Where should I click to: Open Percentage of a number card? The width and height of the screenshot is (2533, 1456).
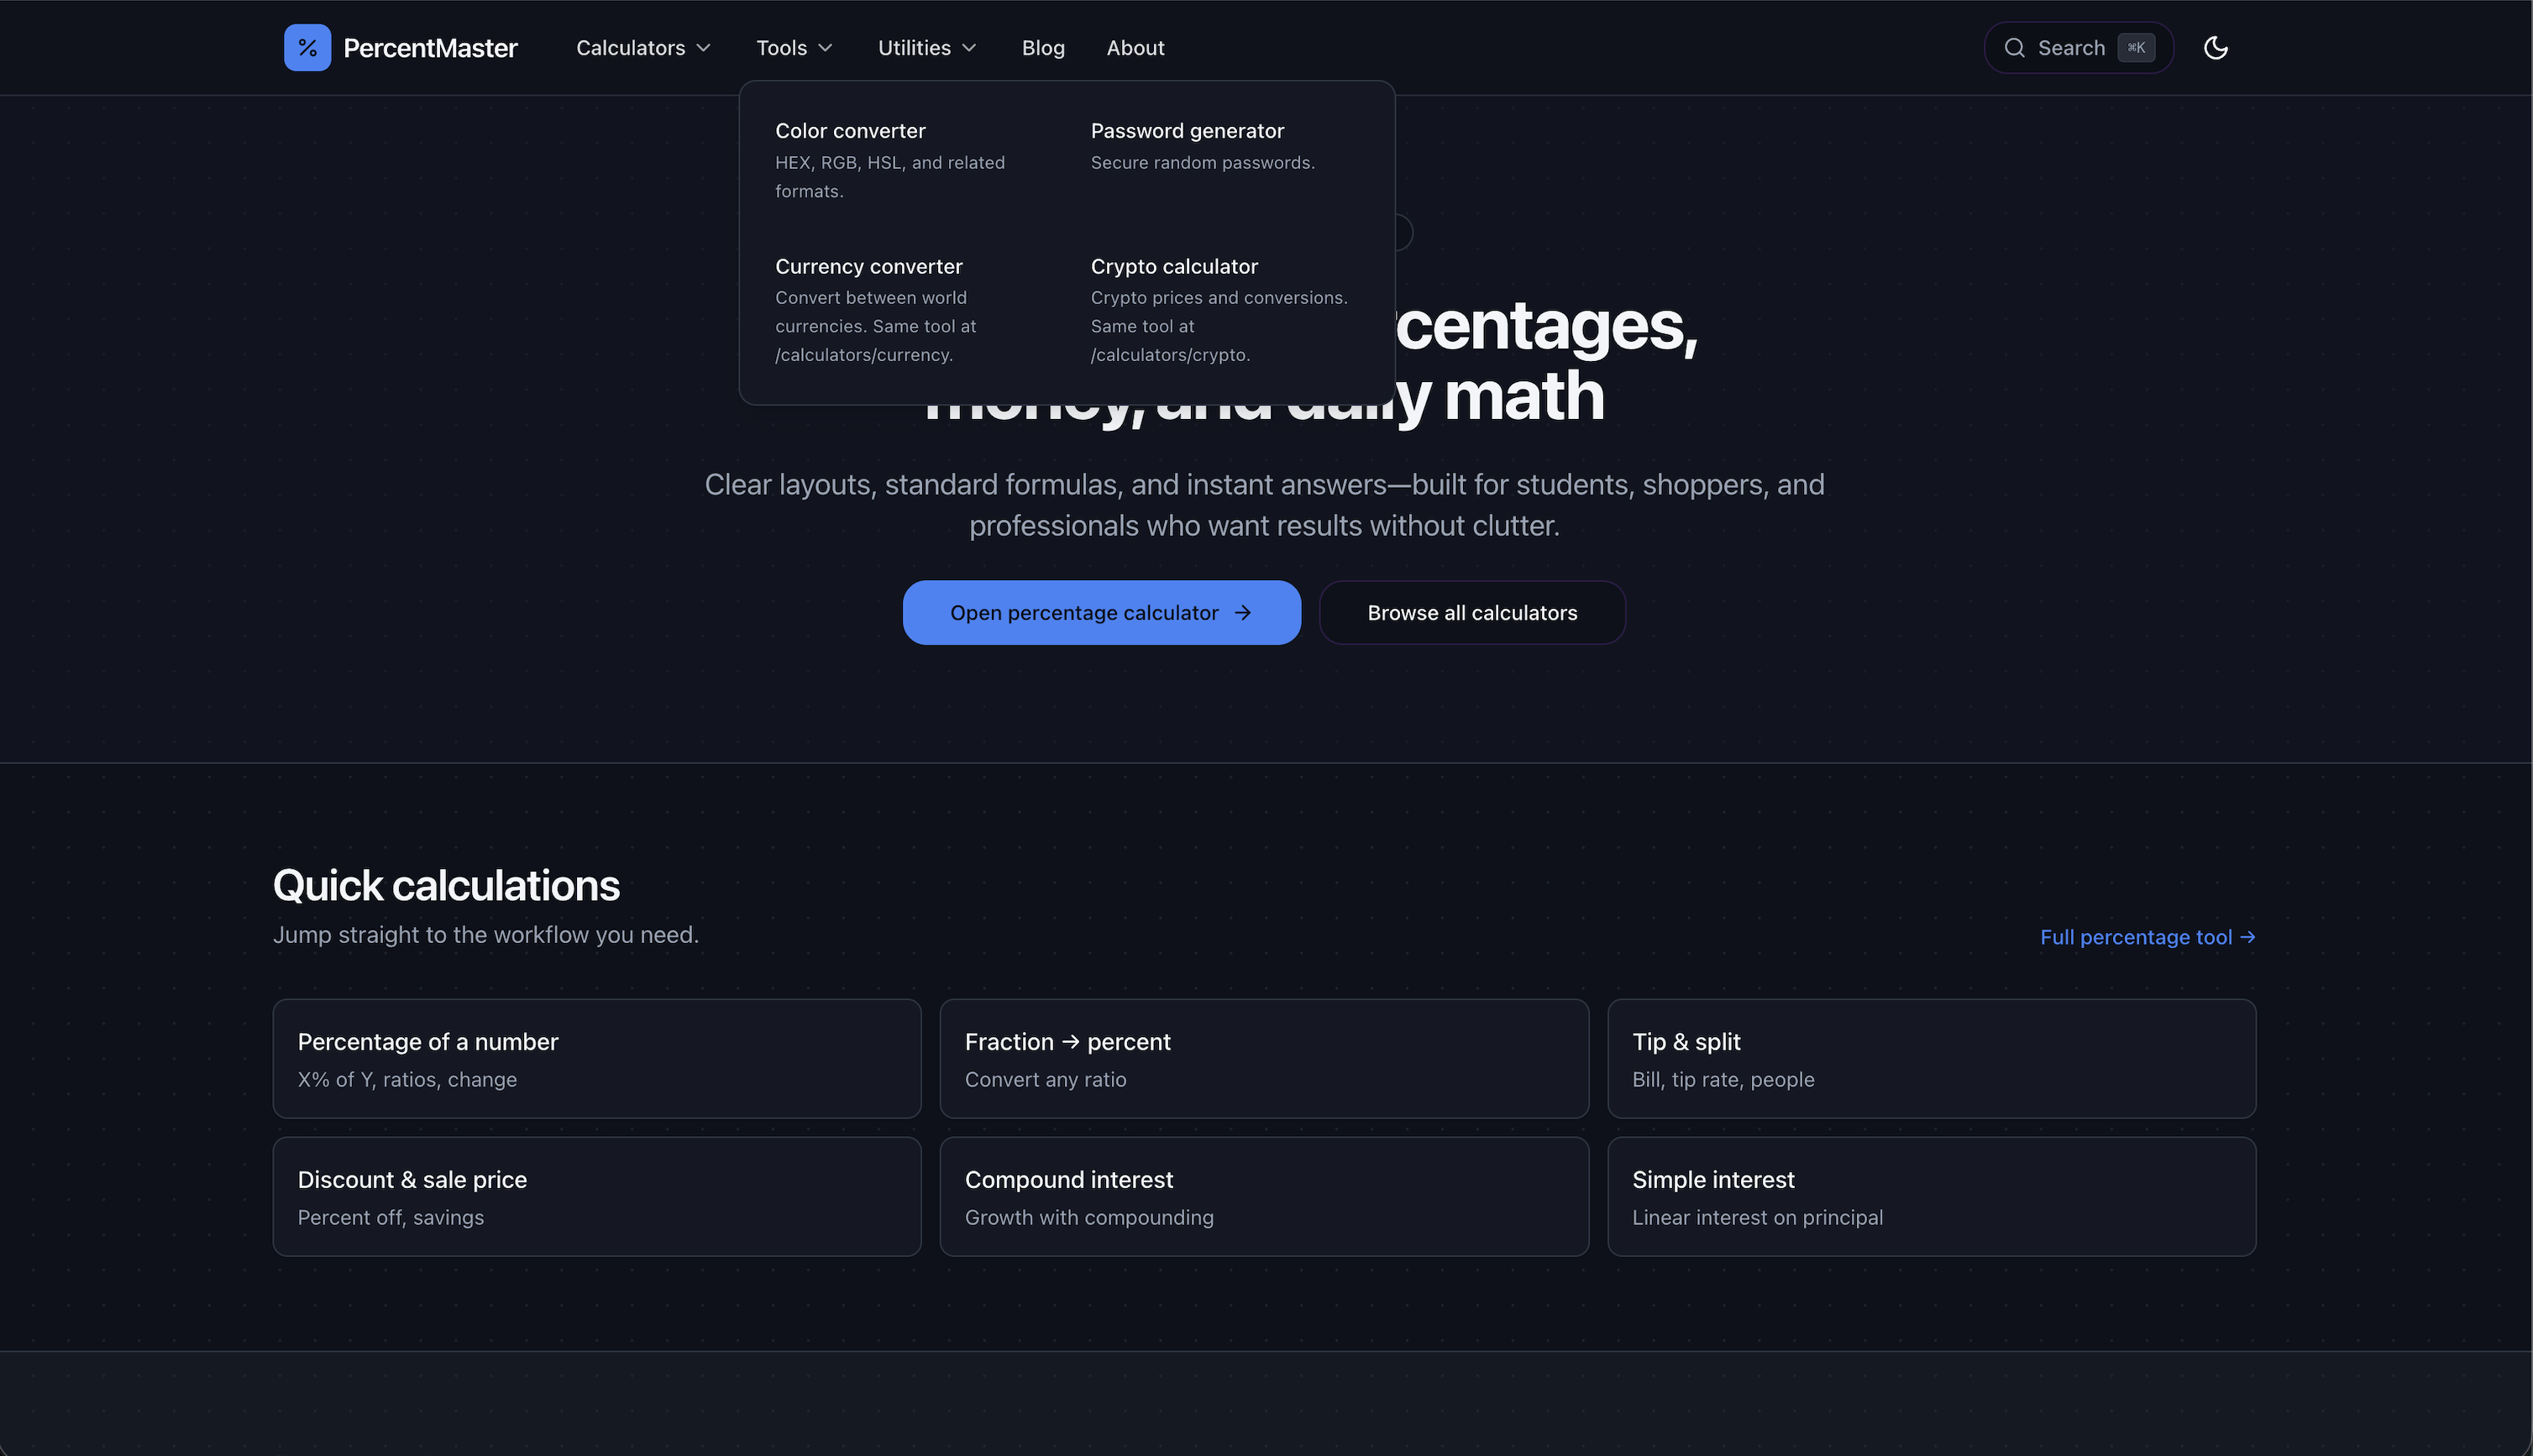coord(596,1058)
